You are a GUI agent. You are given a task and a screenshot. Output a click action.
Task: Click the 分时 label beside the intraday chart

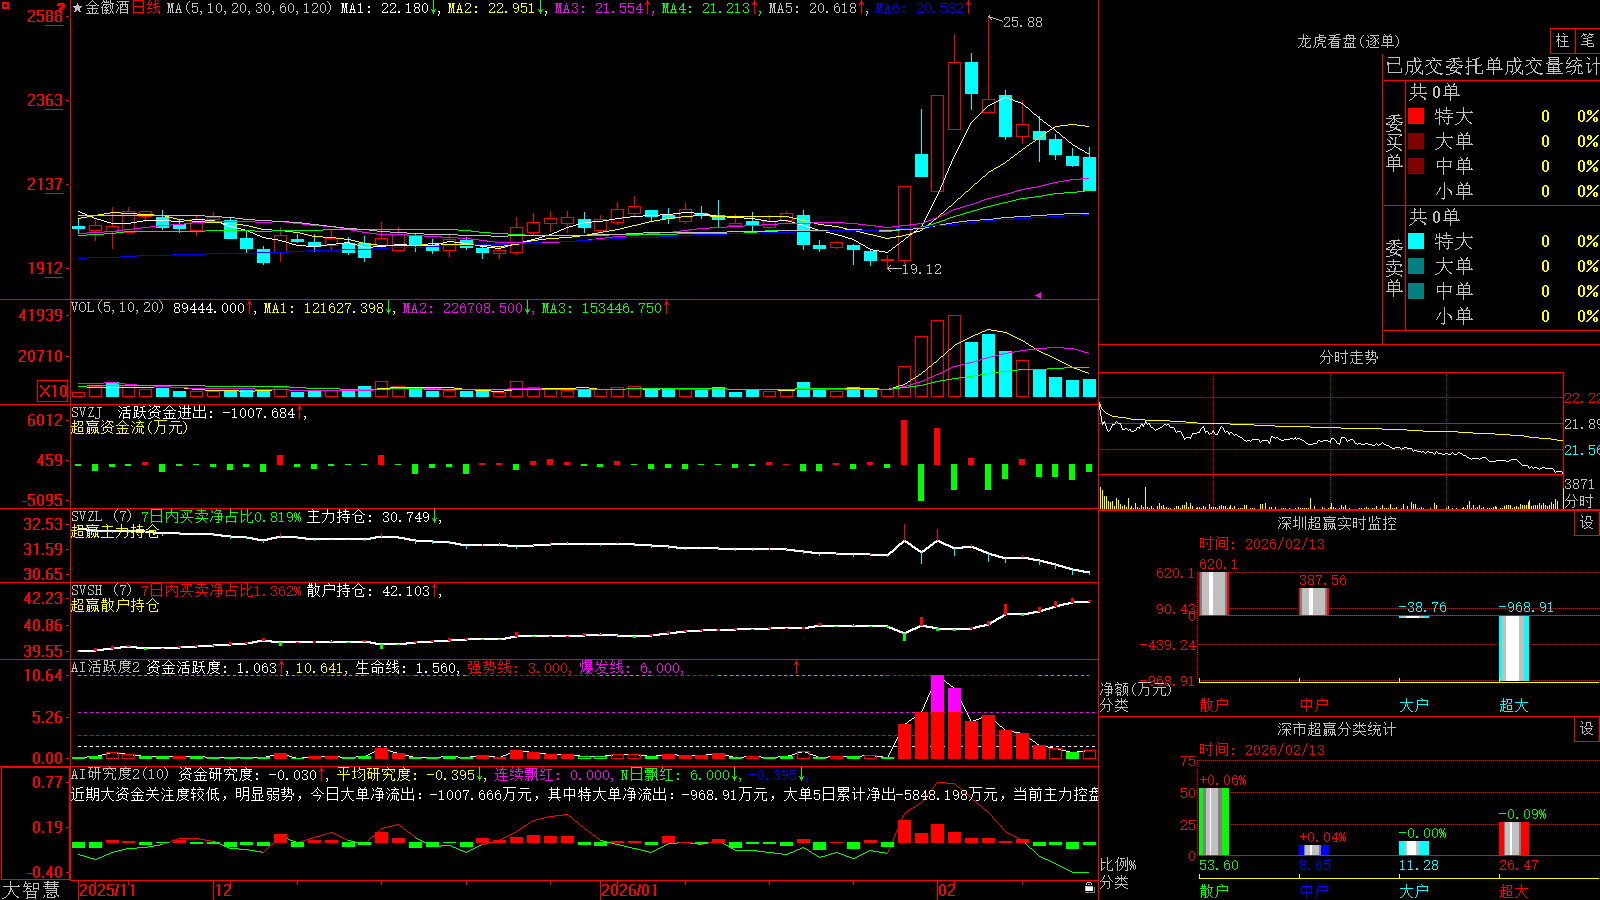[x=1578, y=501]
